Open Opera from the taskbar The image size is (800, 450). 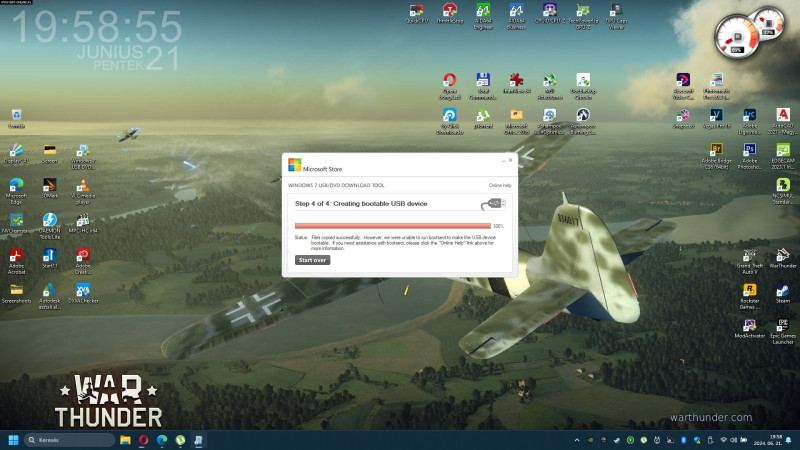(143, 440)
